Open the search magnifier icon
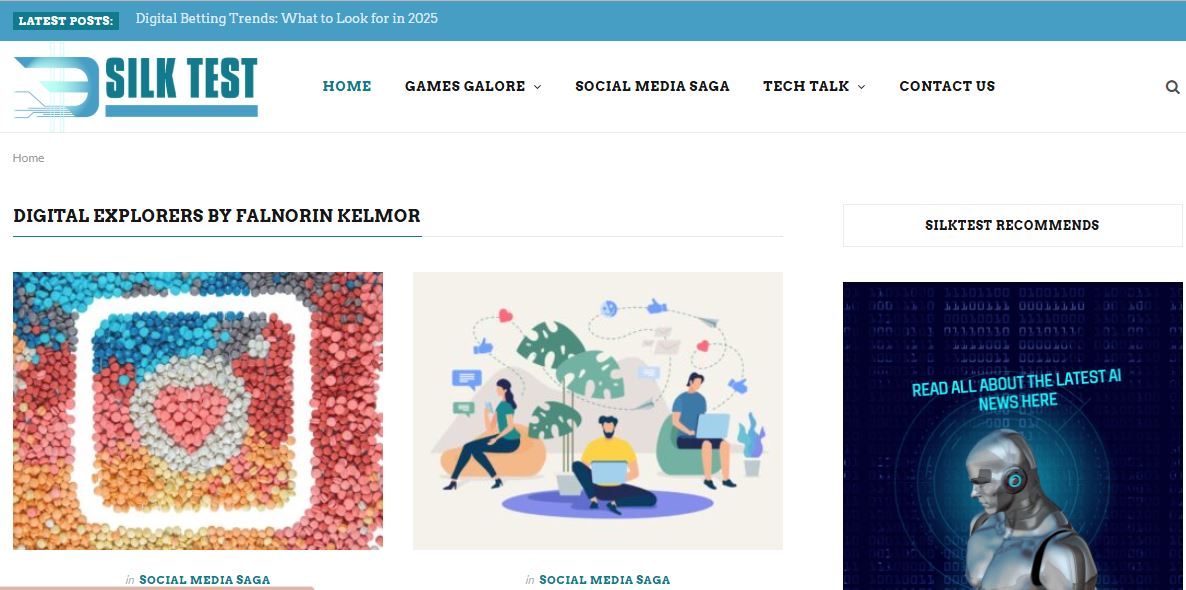1186x590 pixels. click(1172, 87)
